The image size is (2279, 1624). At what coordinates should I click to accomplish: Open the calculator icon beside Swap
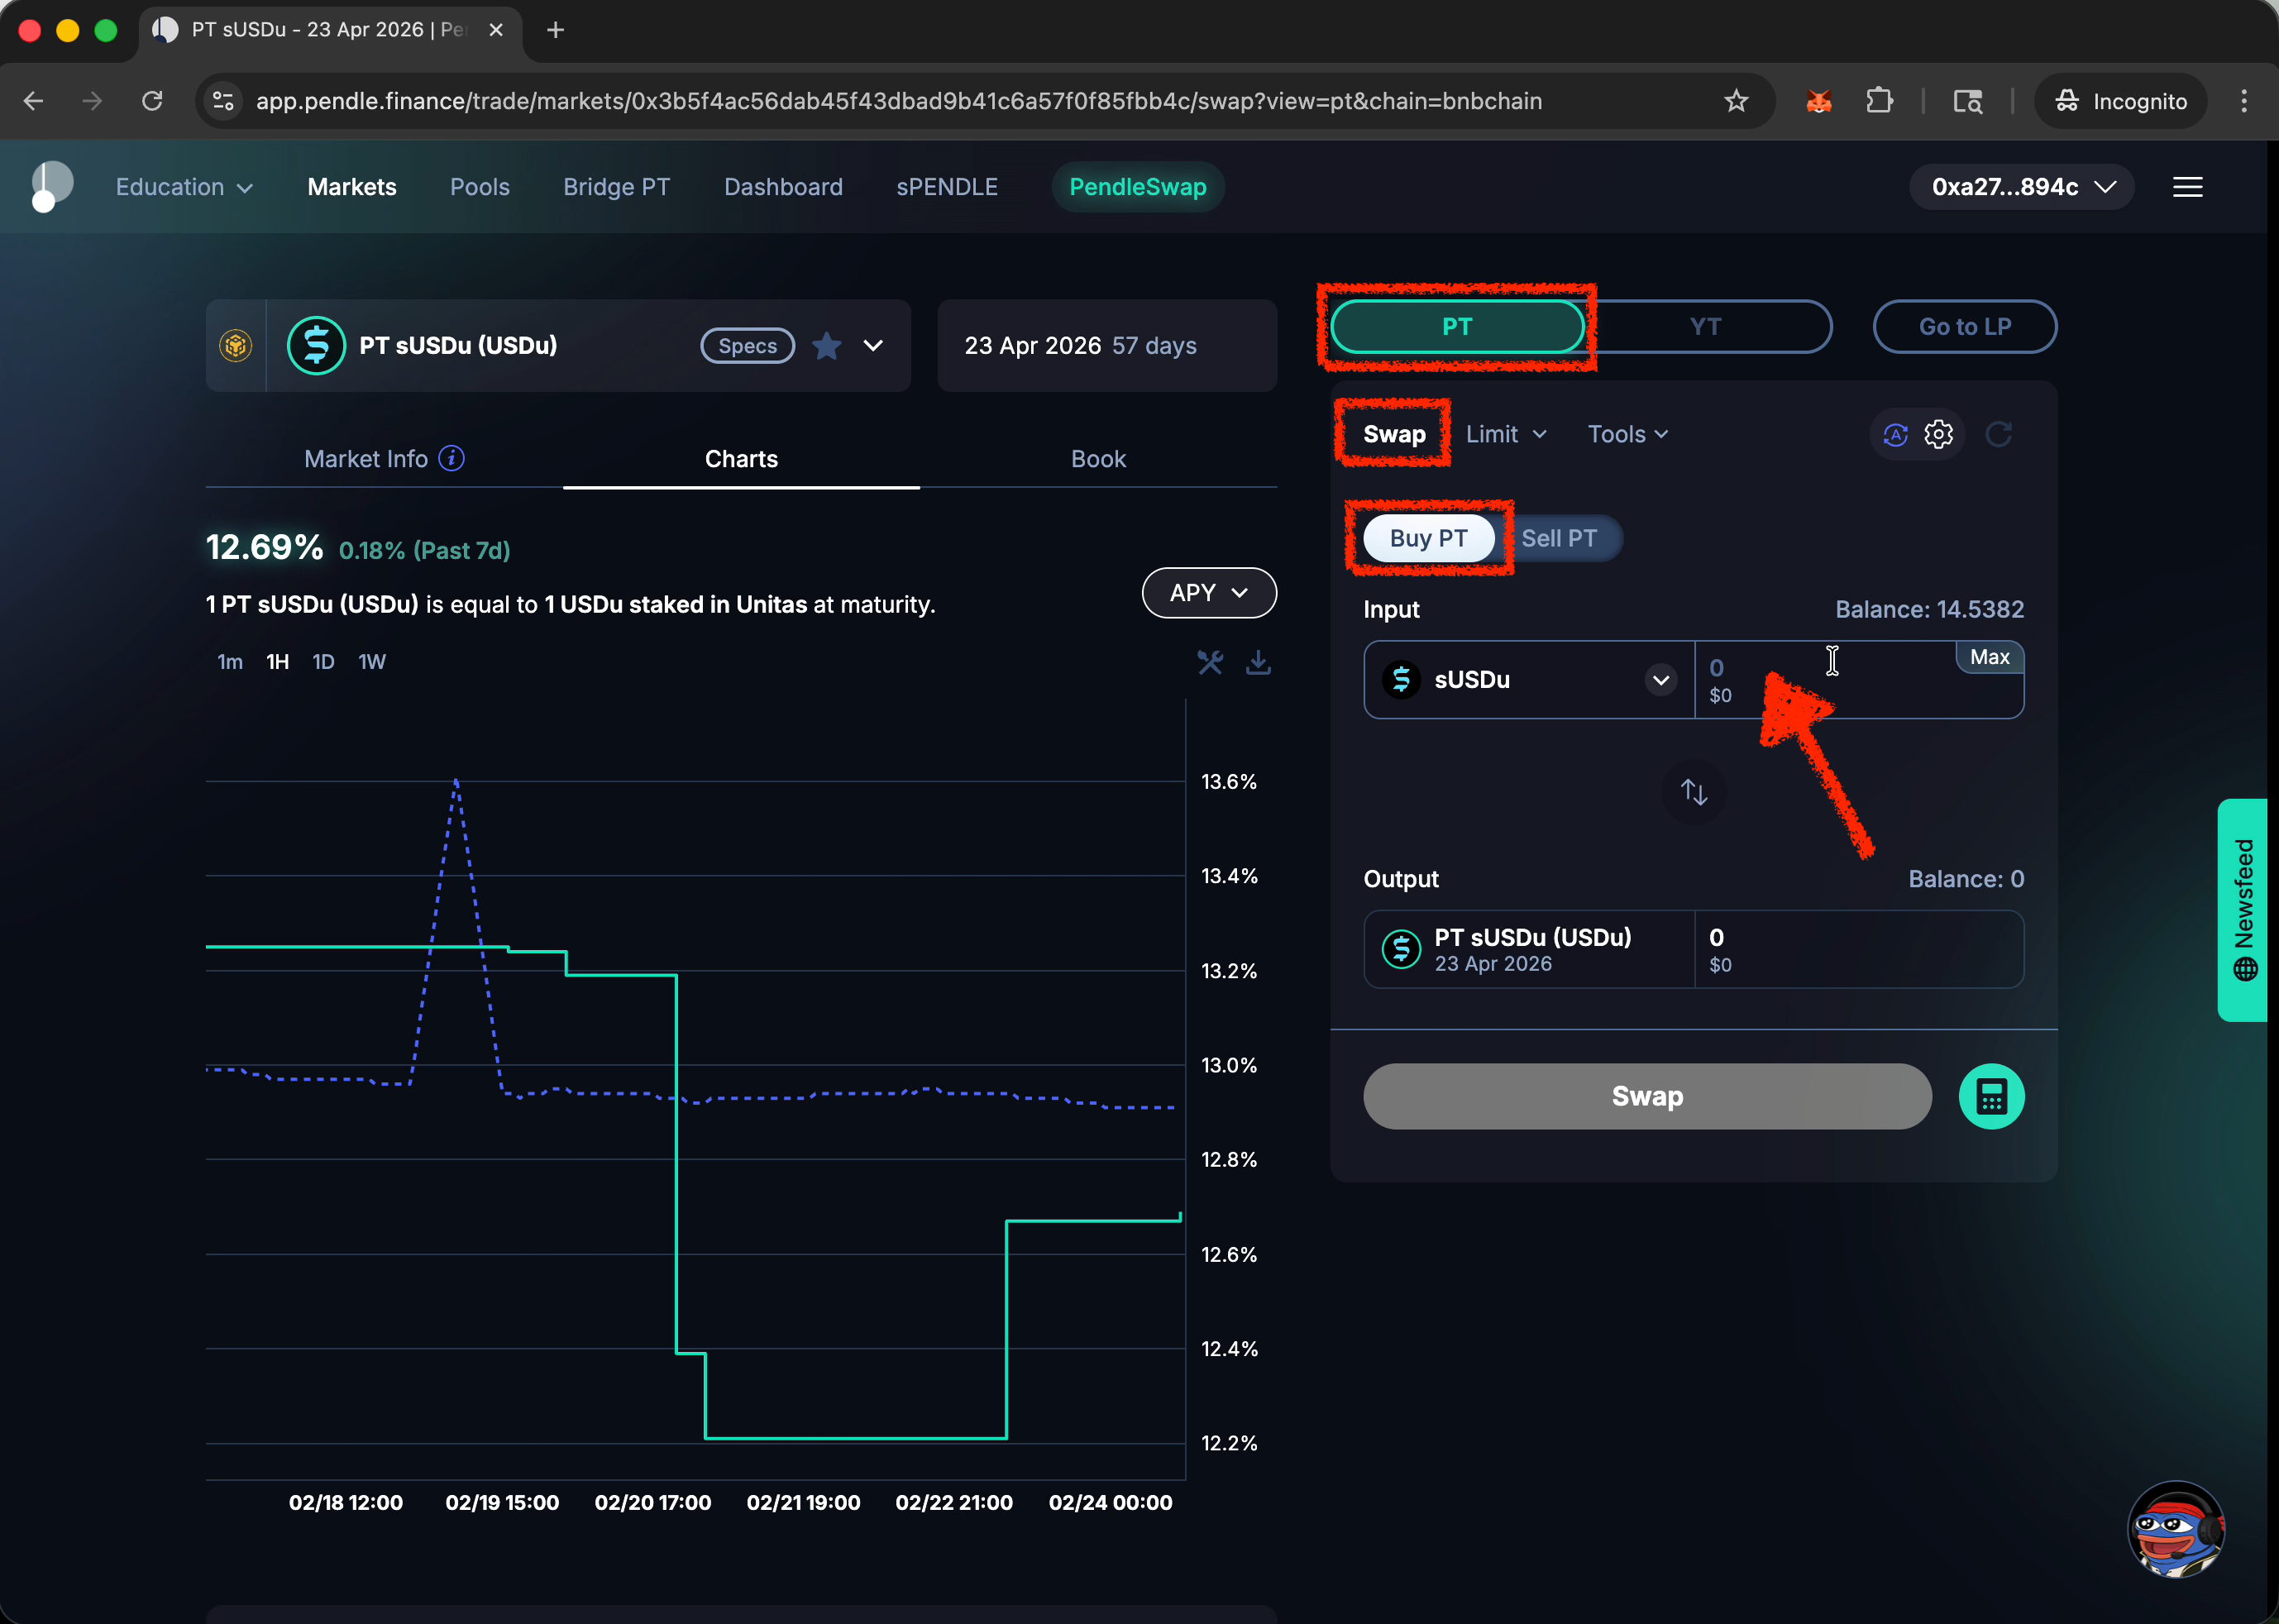[1990, 1096]
